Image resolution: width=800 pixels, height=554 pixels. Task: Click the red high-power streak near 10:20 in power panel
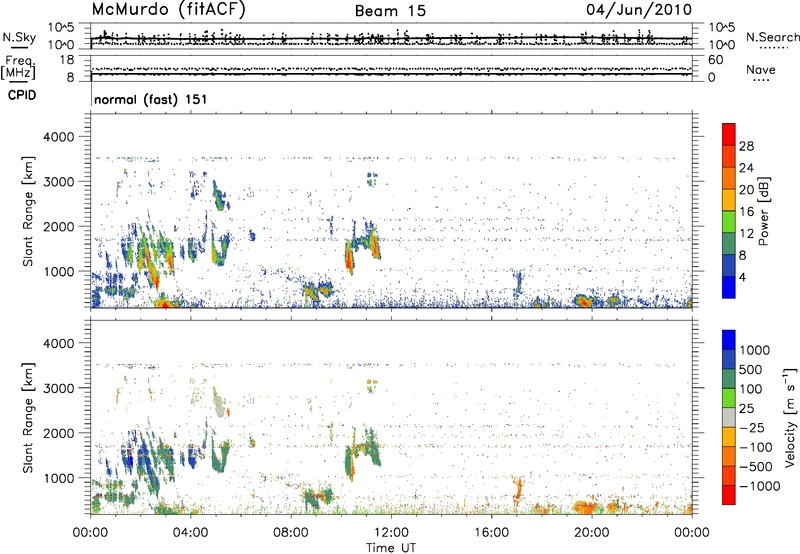point(349,256)
